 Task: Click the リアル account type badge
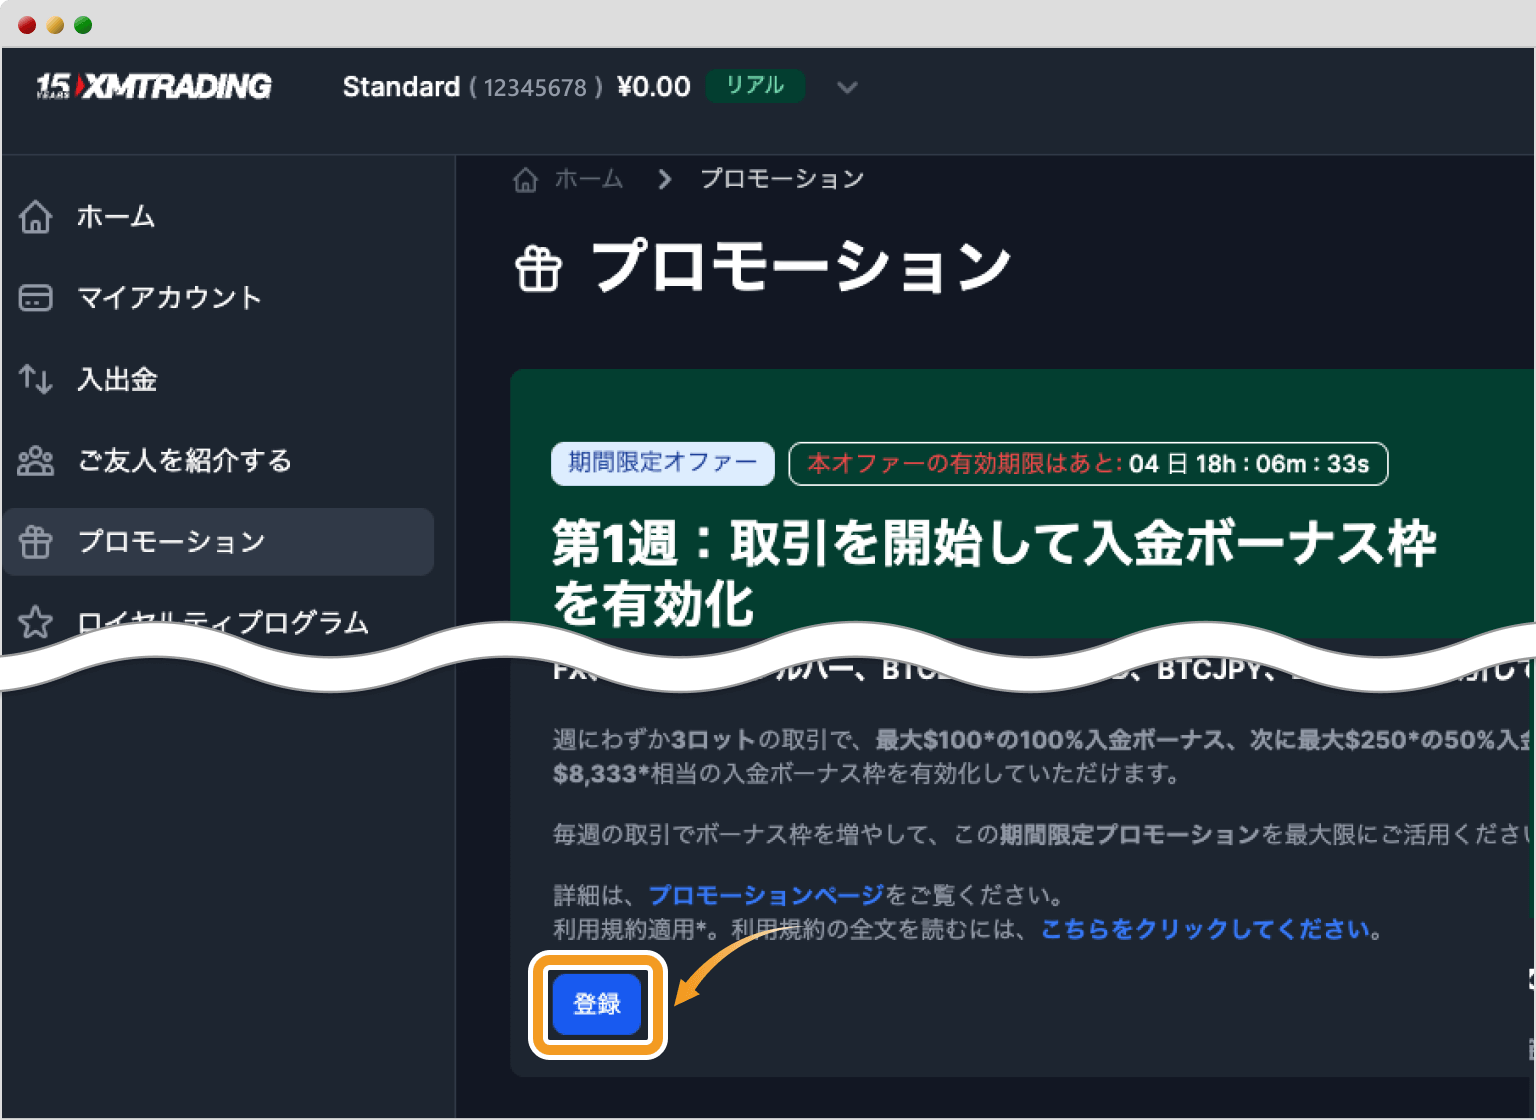(x=755, y=86)
